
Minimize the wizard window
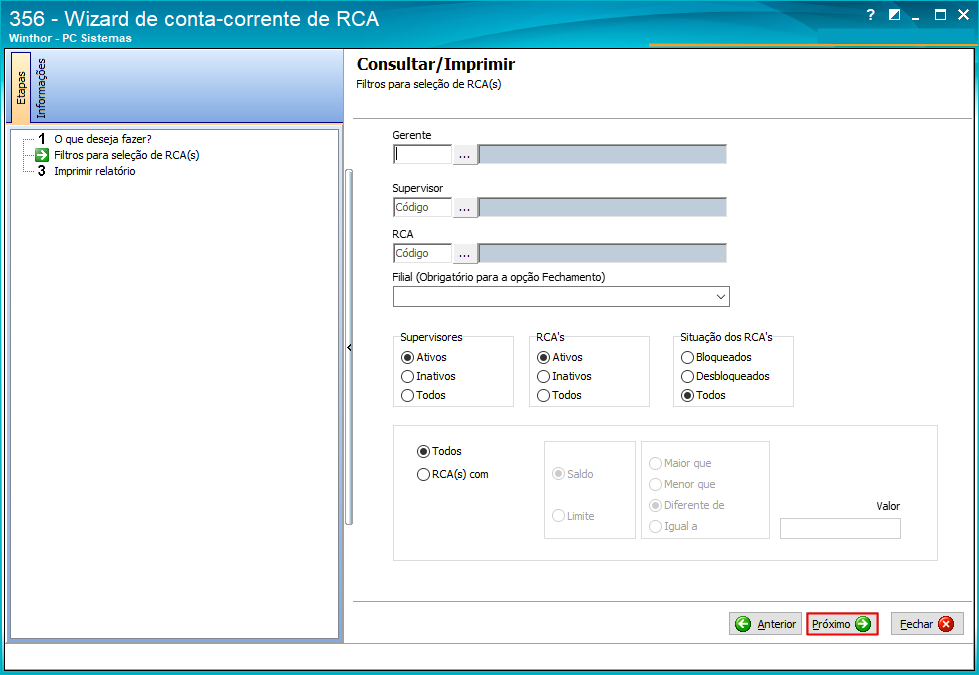(916, 16)
